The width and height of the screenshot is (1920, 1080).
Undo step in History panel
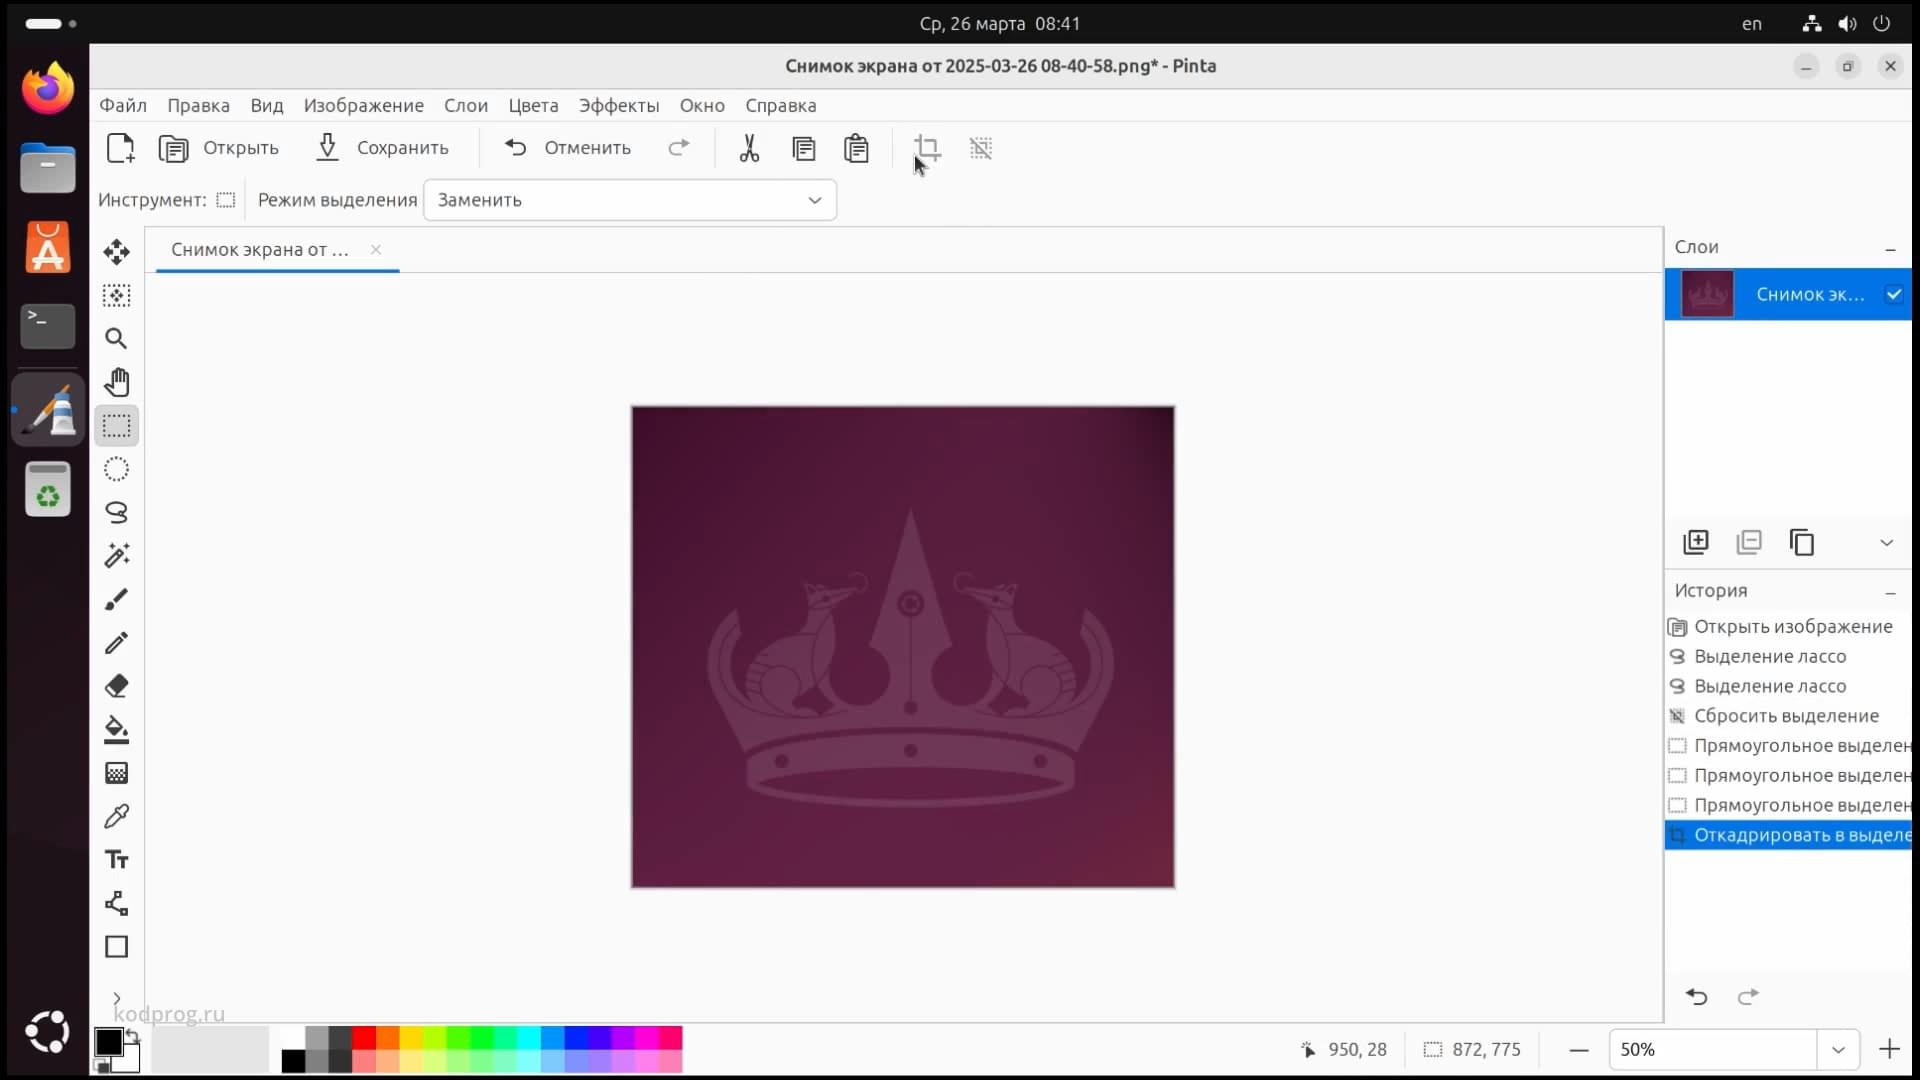coord(1696,997)
